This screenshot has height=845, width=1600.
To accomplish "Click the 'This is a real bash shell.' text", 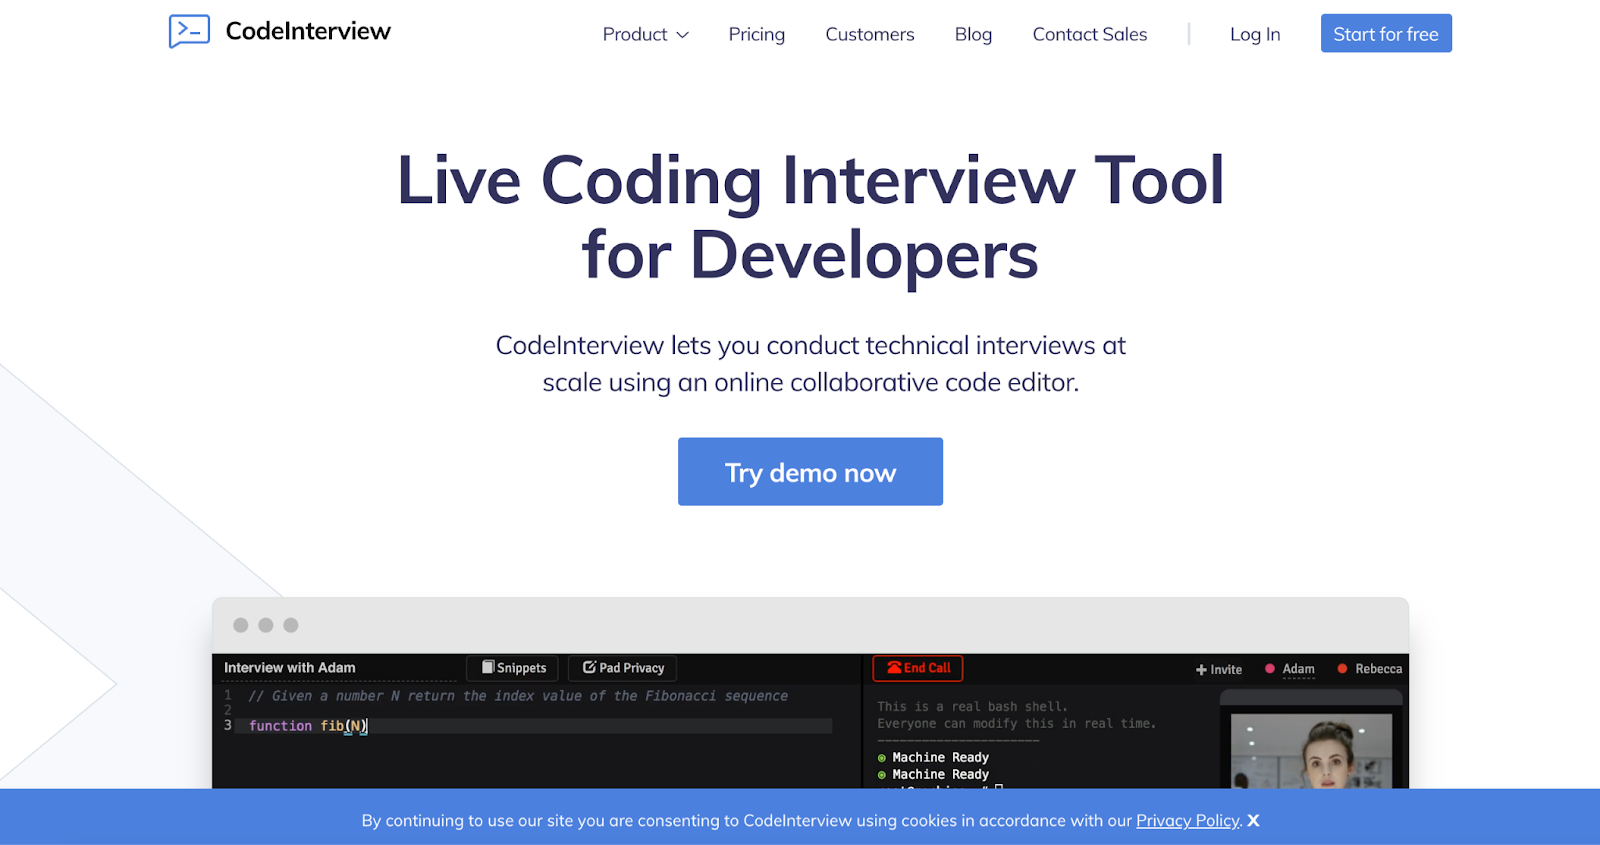I will (x=972, y=706).
